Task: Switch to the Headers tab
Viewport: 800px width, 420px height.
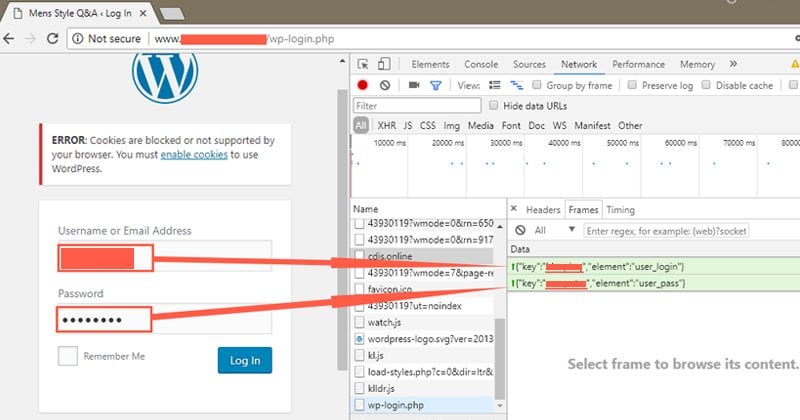Action: (543, 210)
